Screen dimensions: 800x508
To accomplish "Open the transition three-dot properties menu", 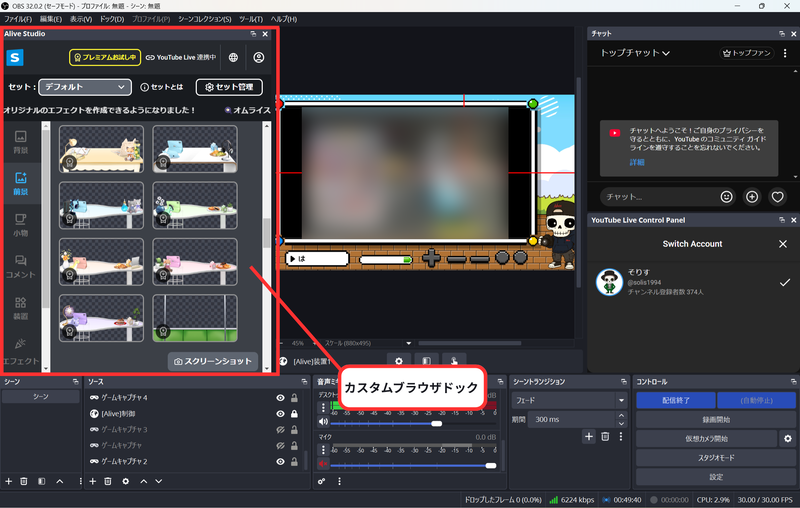I will coord(621,437).
